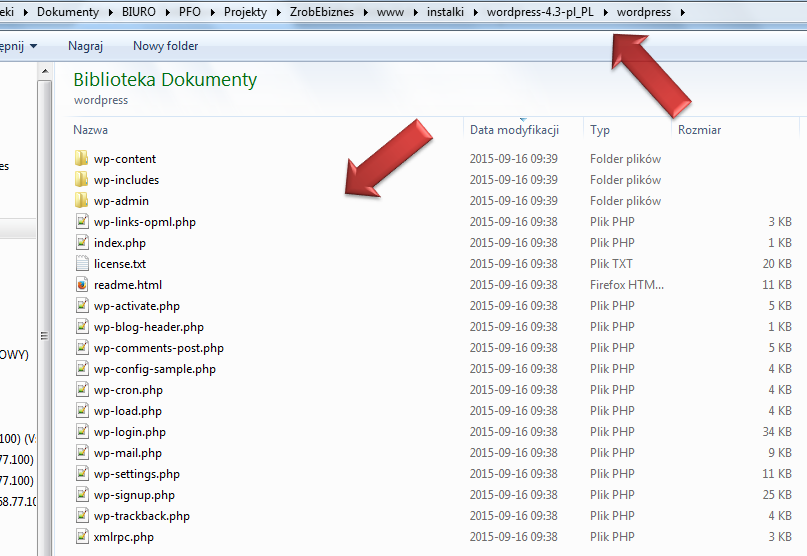
Task: Click the 25 KB size of wp-signup.php
Action: 777,495
